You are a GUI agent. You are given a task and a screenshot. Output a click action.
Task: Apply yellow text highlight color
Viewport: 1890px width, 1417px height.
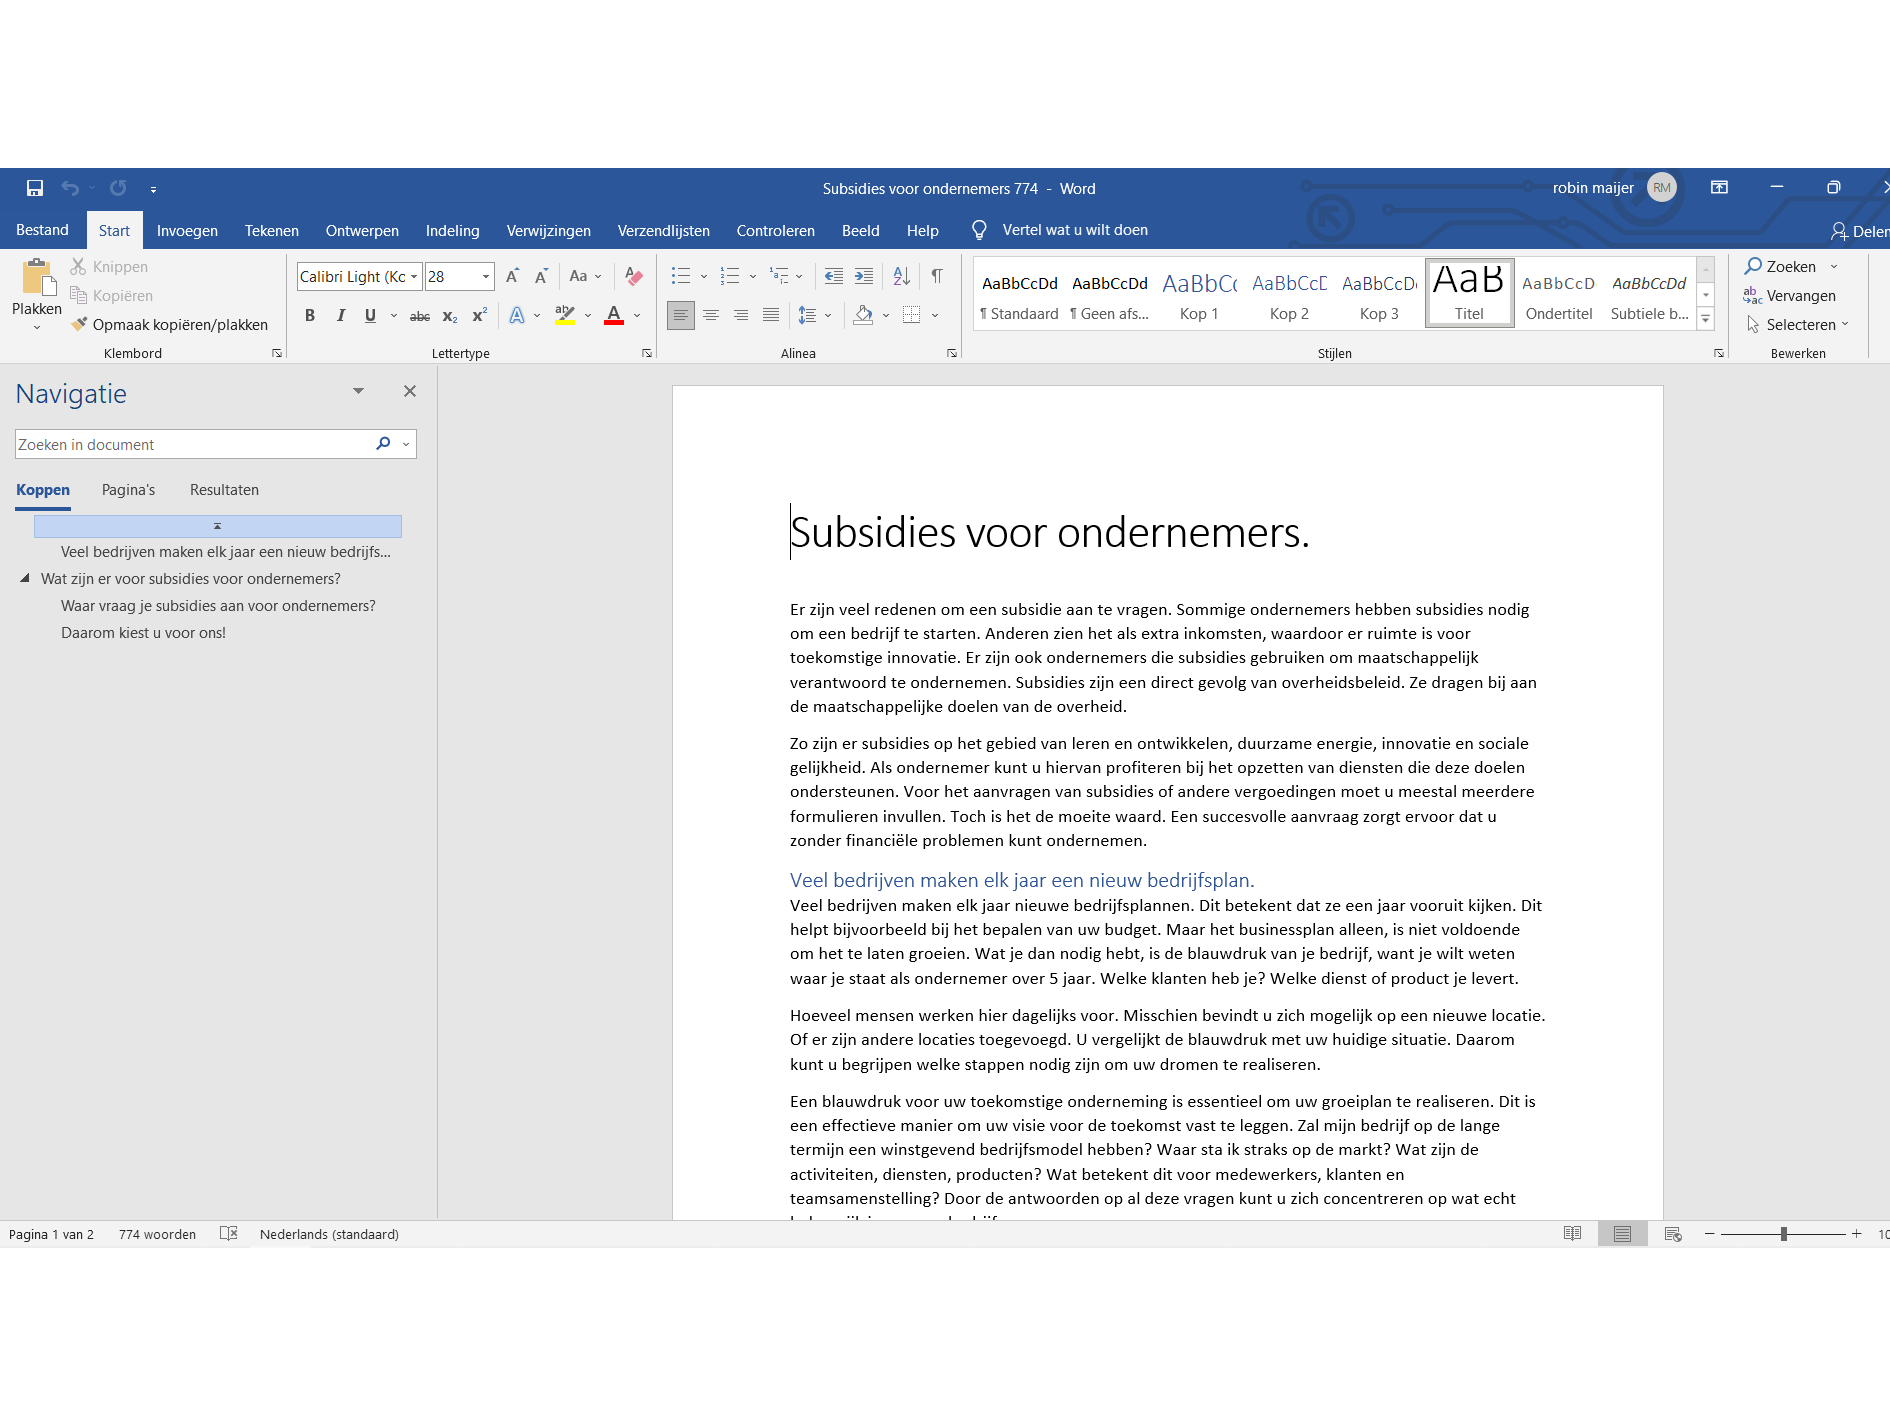coord(565,316)
